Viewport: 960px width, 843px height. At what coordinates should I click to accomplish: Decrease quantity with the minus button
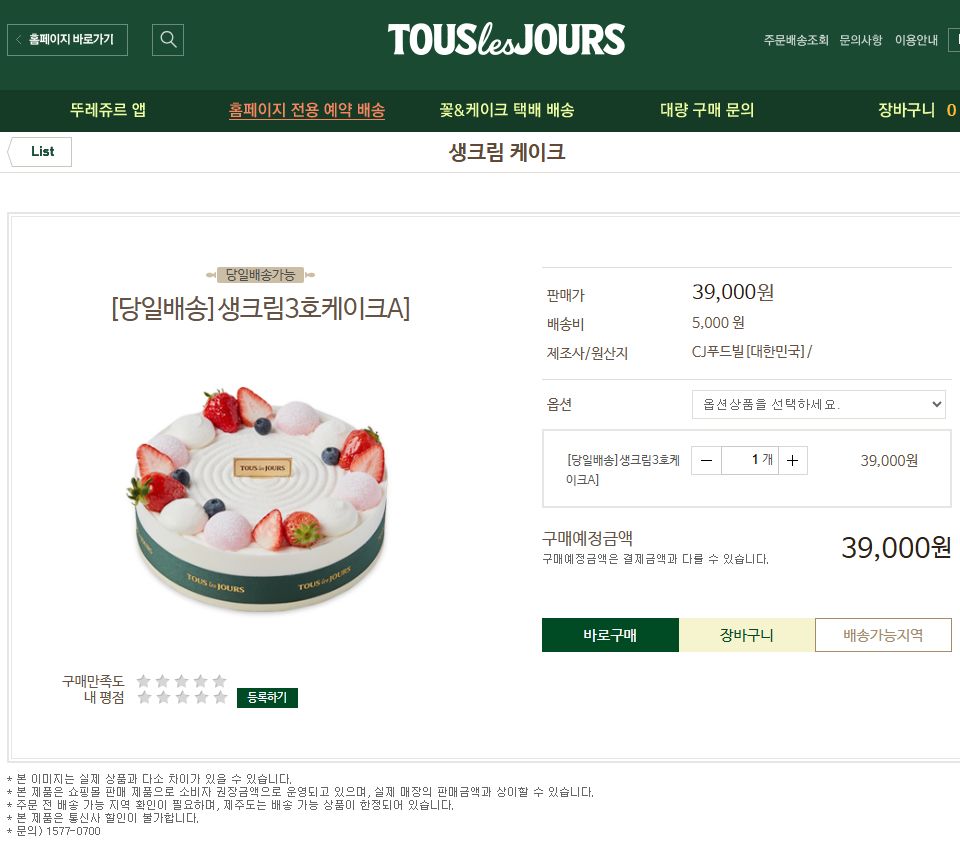pyautogui.click(x=707, y=460)
